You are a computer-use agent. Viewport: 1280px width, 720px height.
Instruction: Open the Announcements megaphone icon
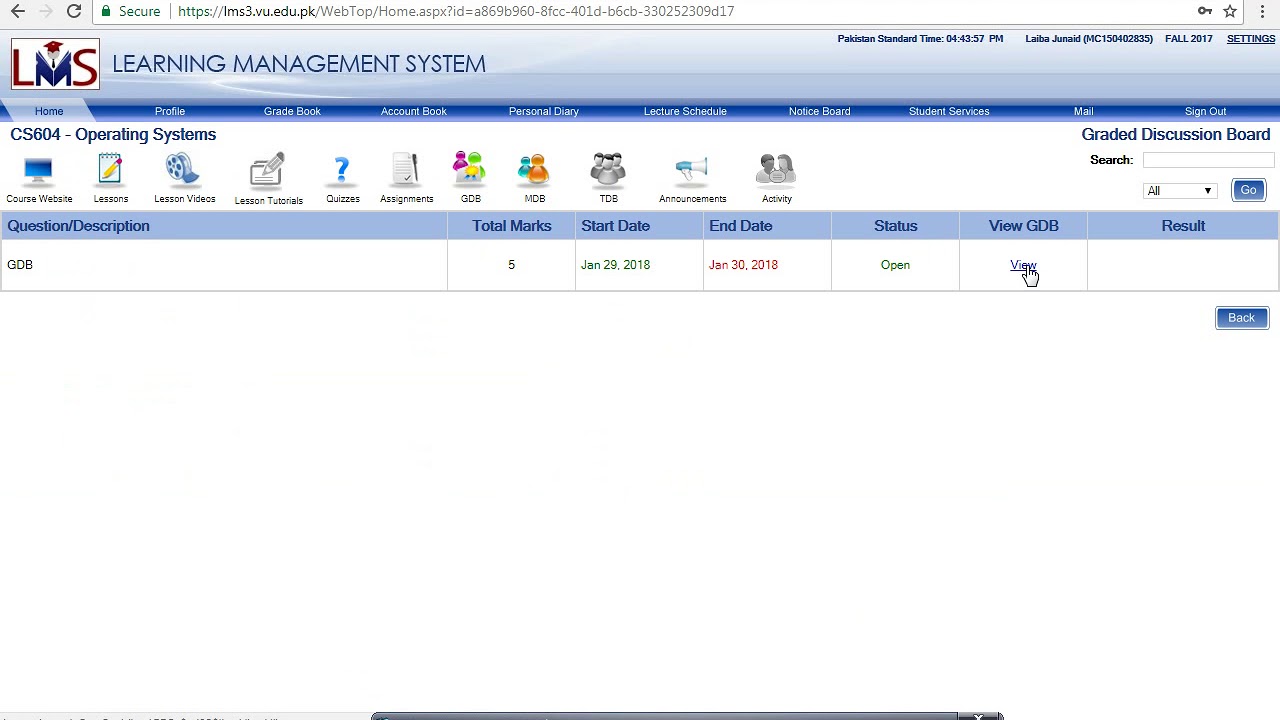pos(691,171)
